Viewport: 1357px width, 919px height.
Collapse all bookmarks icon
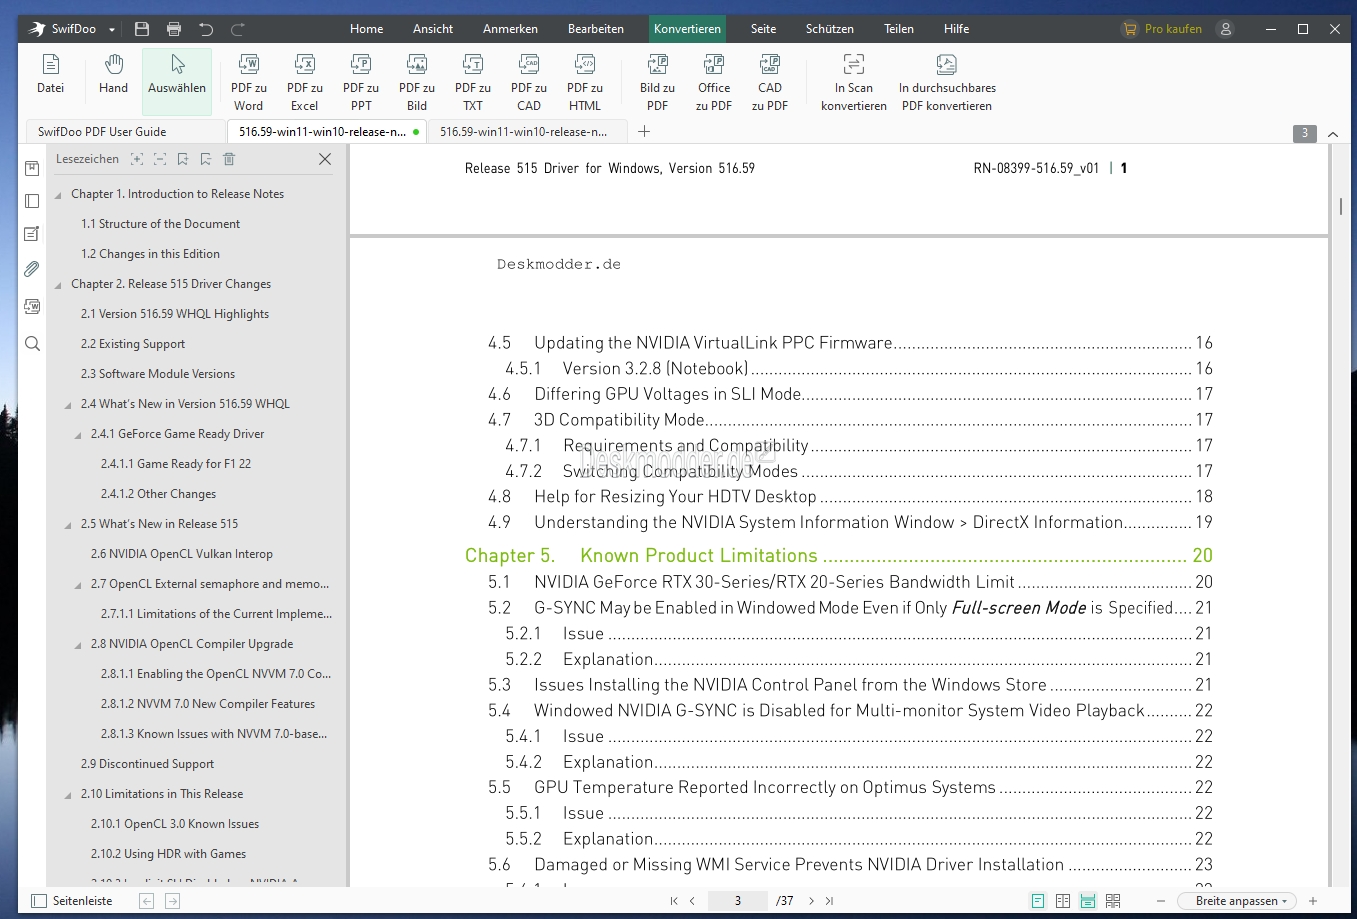pyautogui.click(x=160, y=159)
